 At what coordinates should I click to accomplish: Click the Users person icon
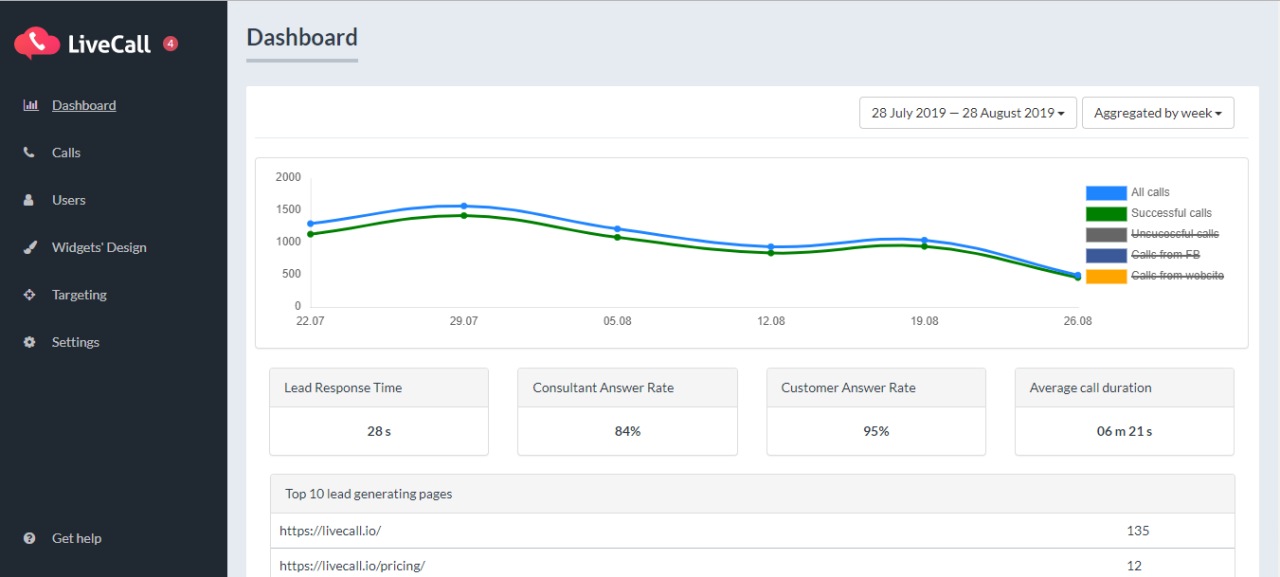pyautogui.click(x=29, y=200)
